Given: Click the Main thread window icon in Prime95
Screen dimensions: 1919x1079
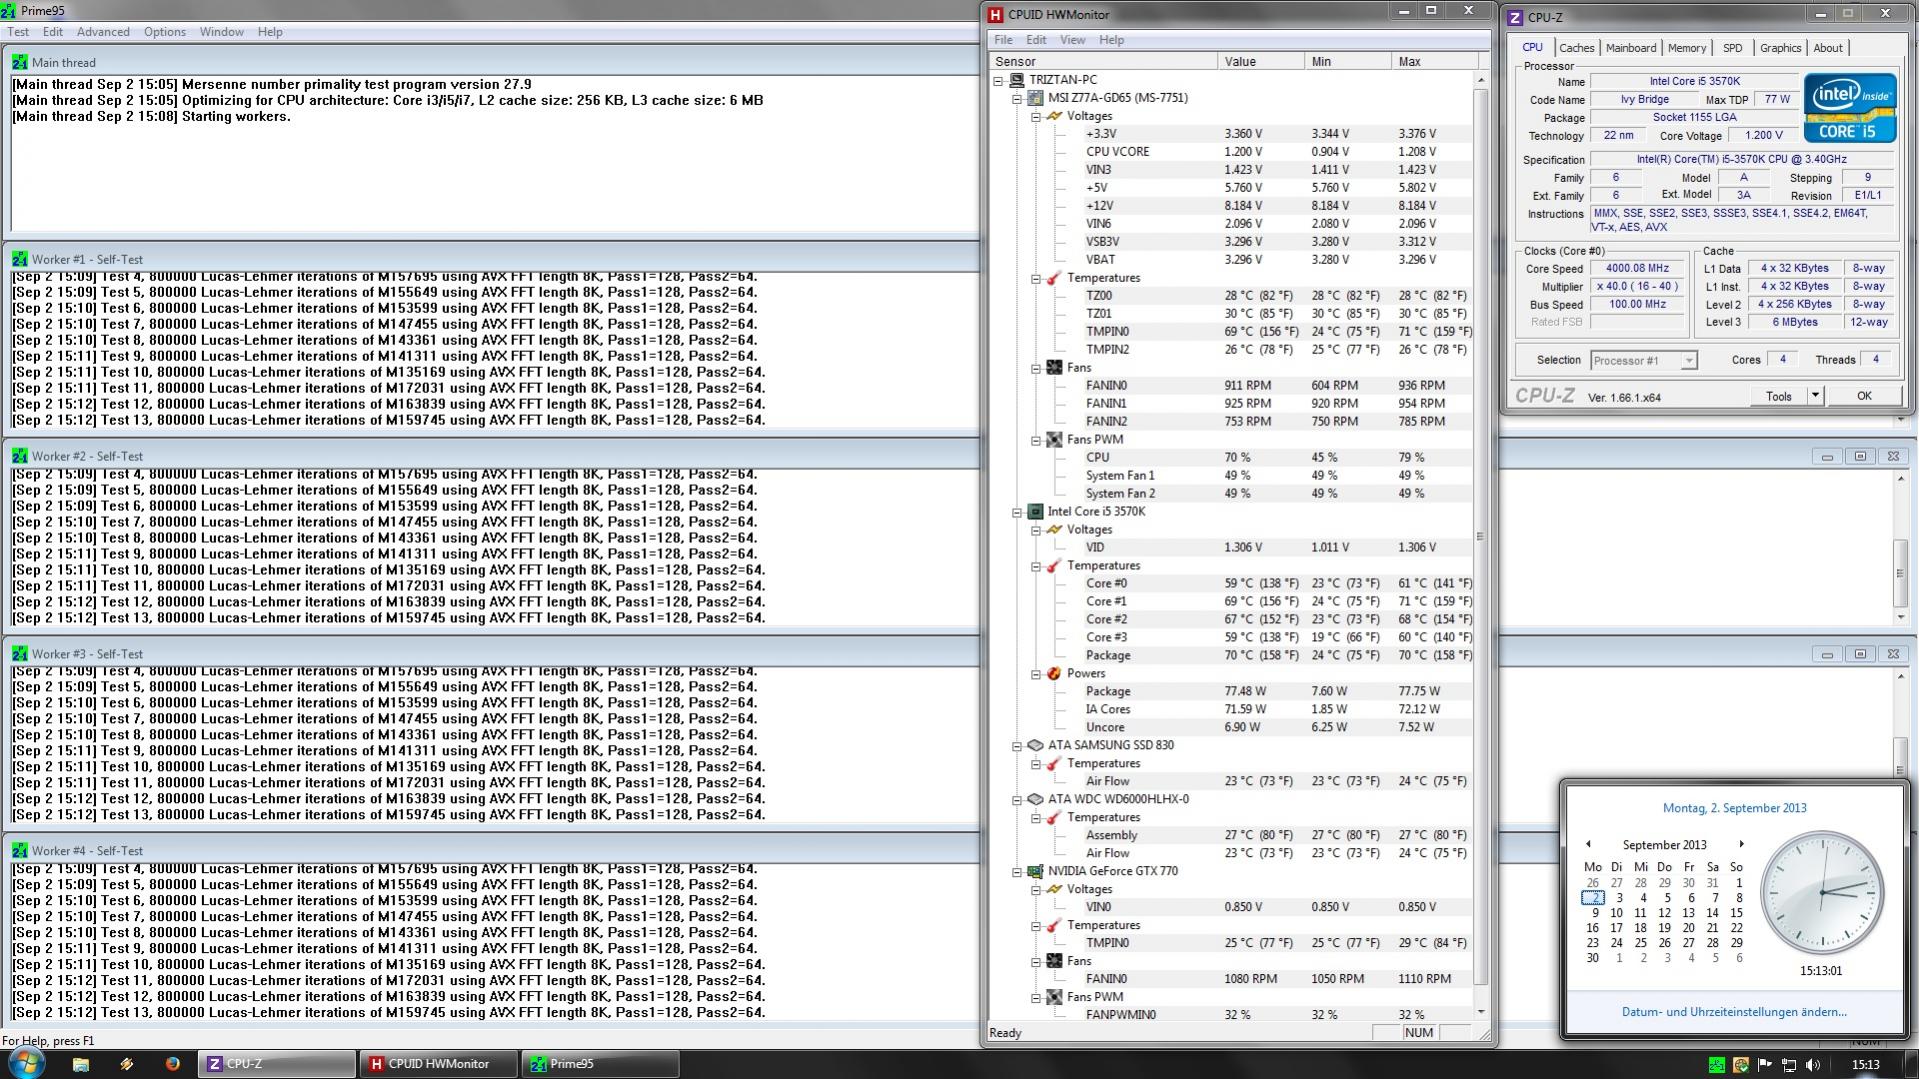Looking at the screenshot, I should pos(20,62).
